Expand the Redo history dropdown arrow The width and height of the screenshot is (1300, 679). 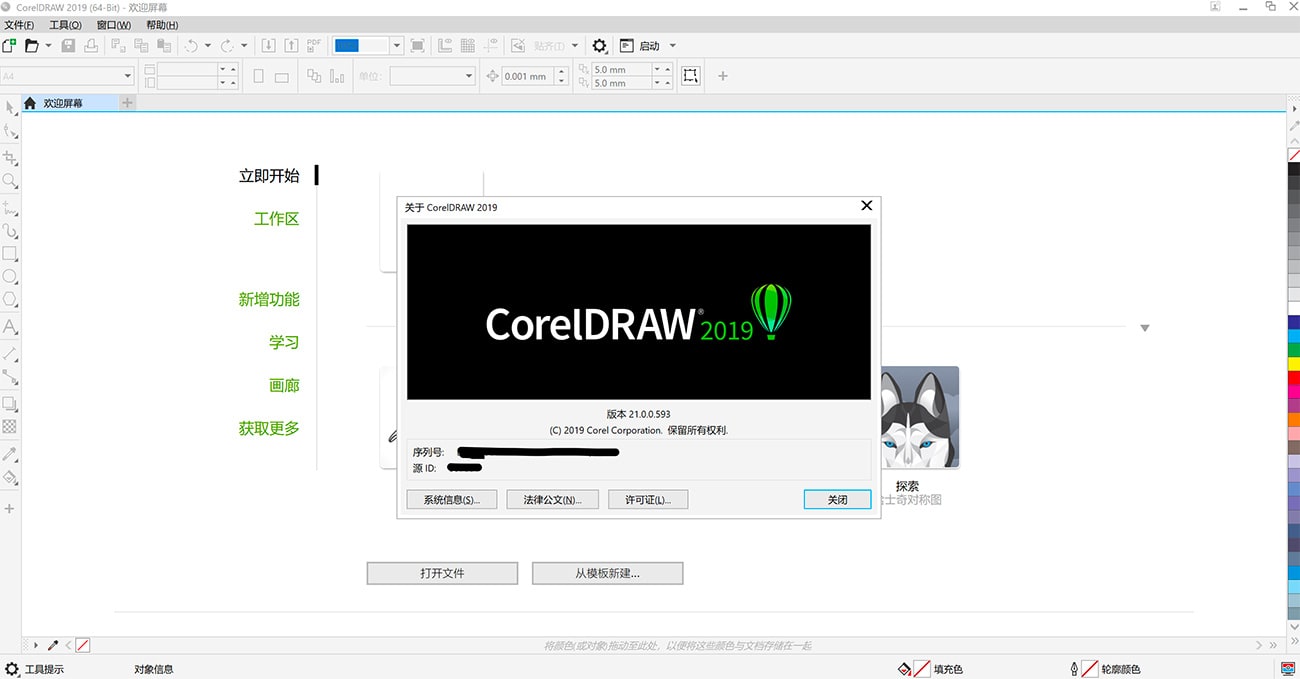coord(244,46)
